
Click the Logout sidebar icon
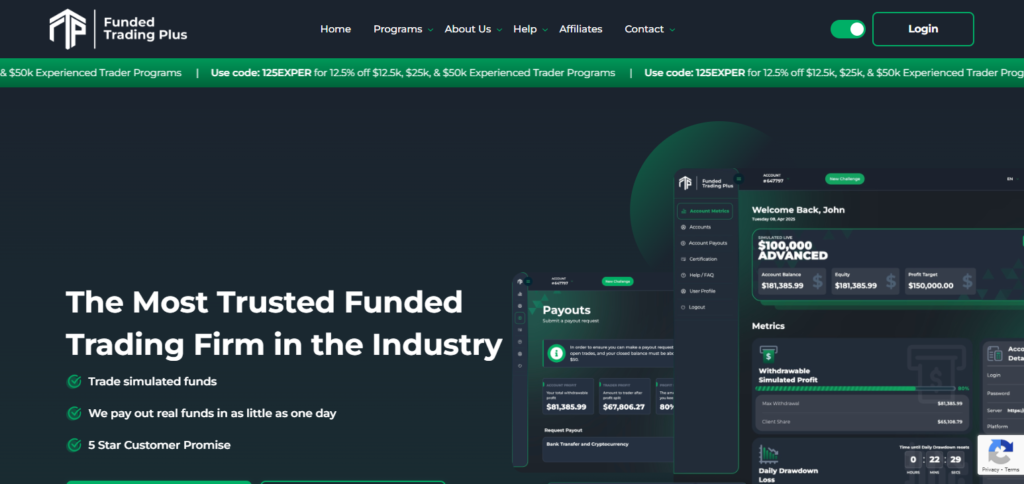click(683, 307)
